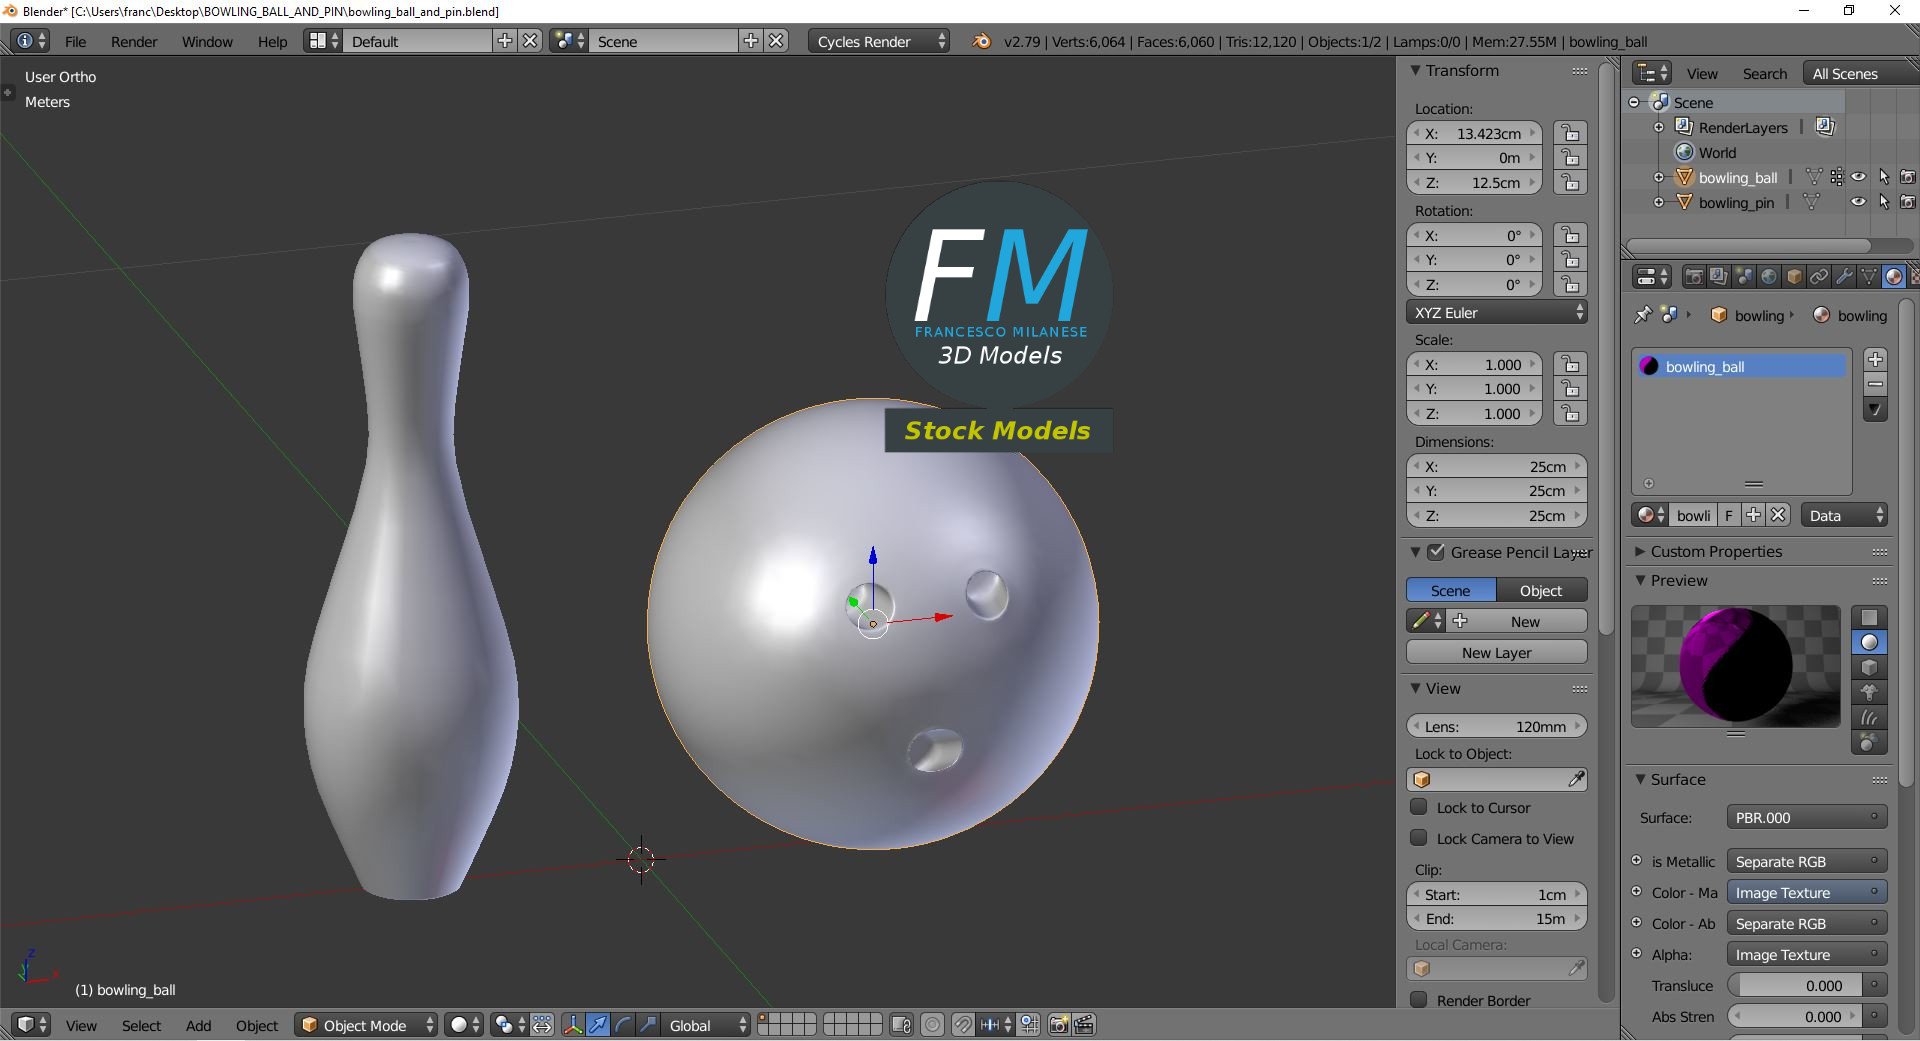
Task: Open the Render menu
Action: pyautogui.click(x=133, y=41)
